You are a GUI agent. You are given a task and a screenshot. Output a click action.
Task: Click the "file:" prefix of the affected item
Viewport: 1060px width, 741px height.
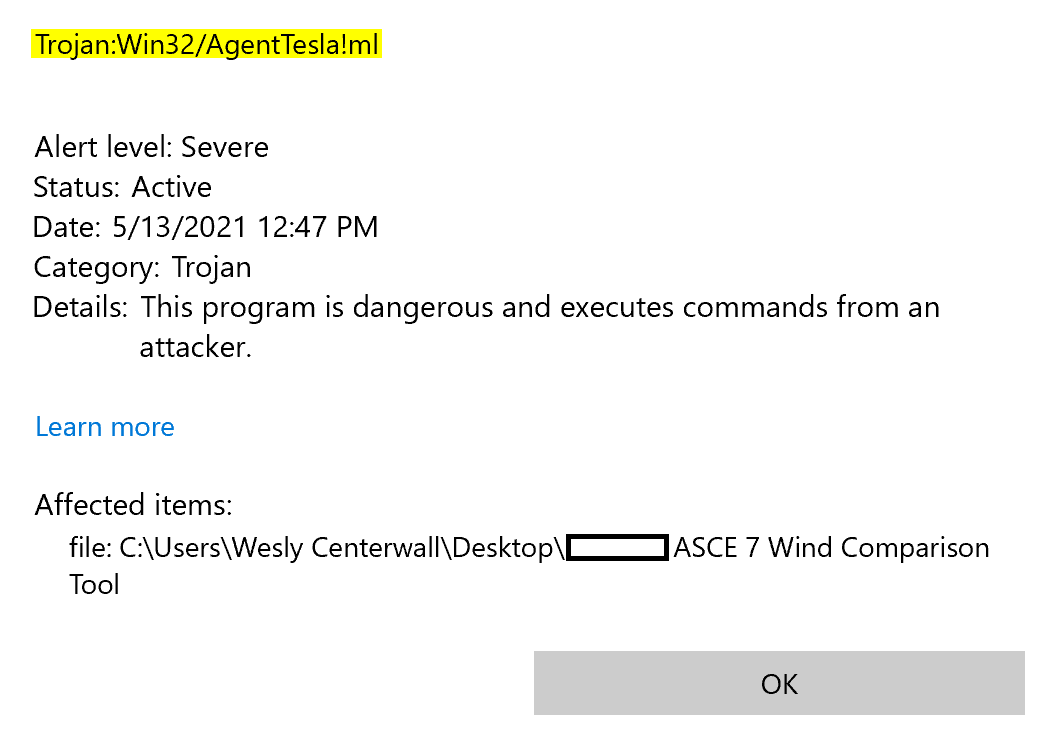point(90,548)
